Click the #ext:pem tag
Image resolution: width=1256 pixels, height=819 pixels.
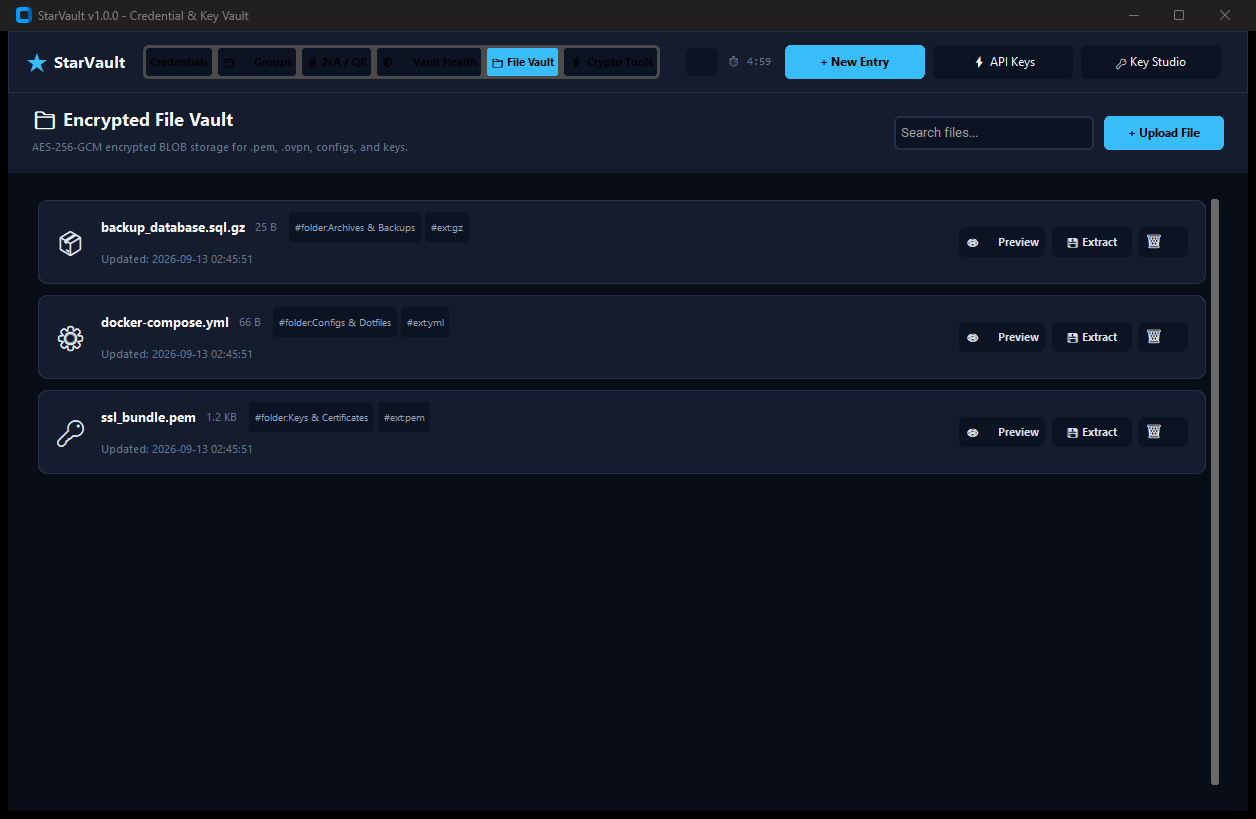point(404,417)
